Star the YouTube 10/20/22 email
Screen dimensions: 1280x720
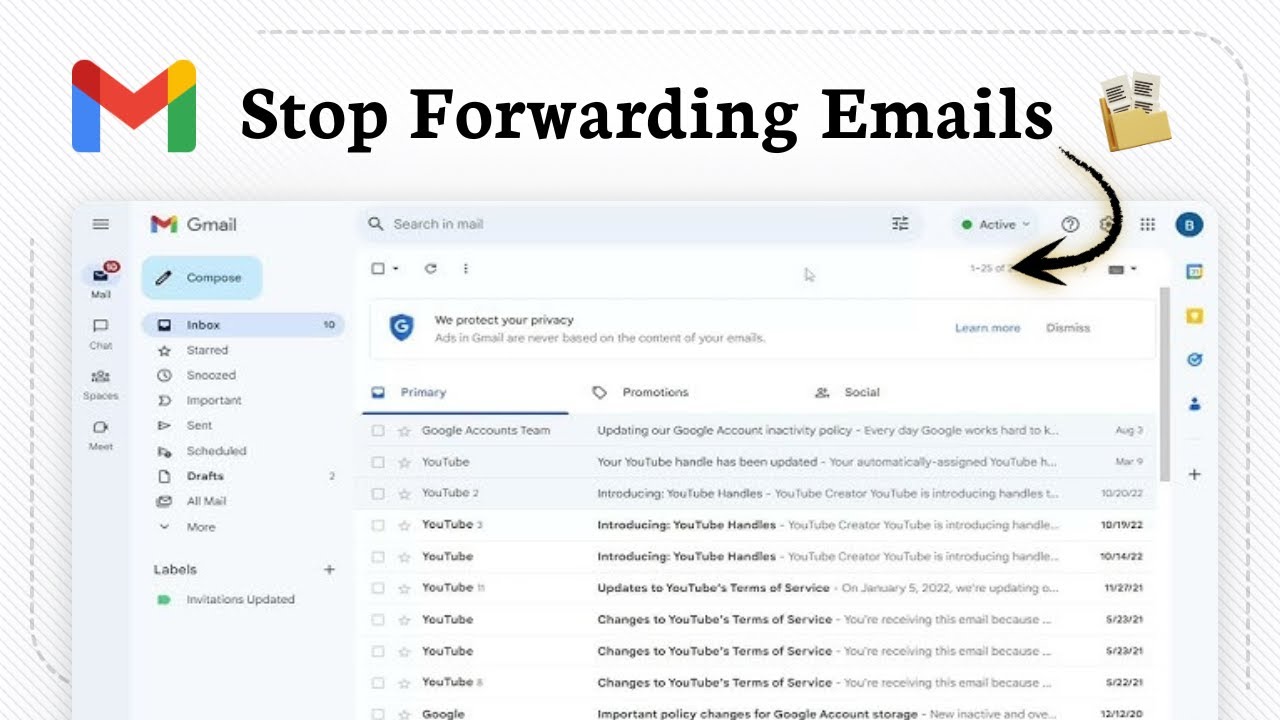404,493
